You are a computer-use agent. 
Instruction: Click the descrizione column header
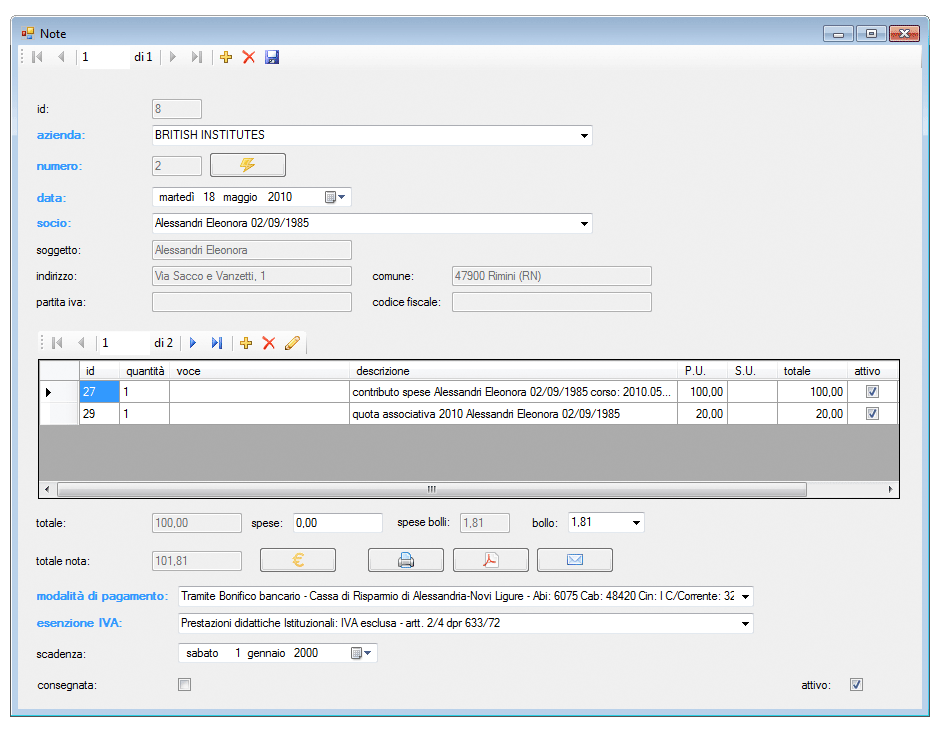[513, 371]
